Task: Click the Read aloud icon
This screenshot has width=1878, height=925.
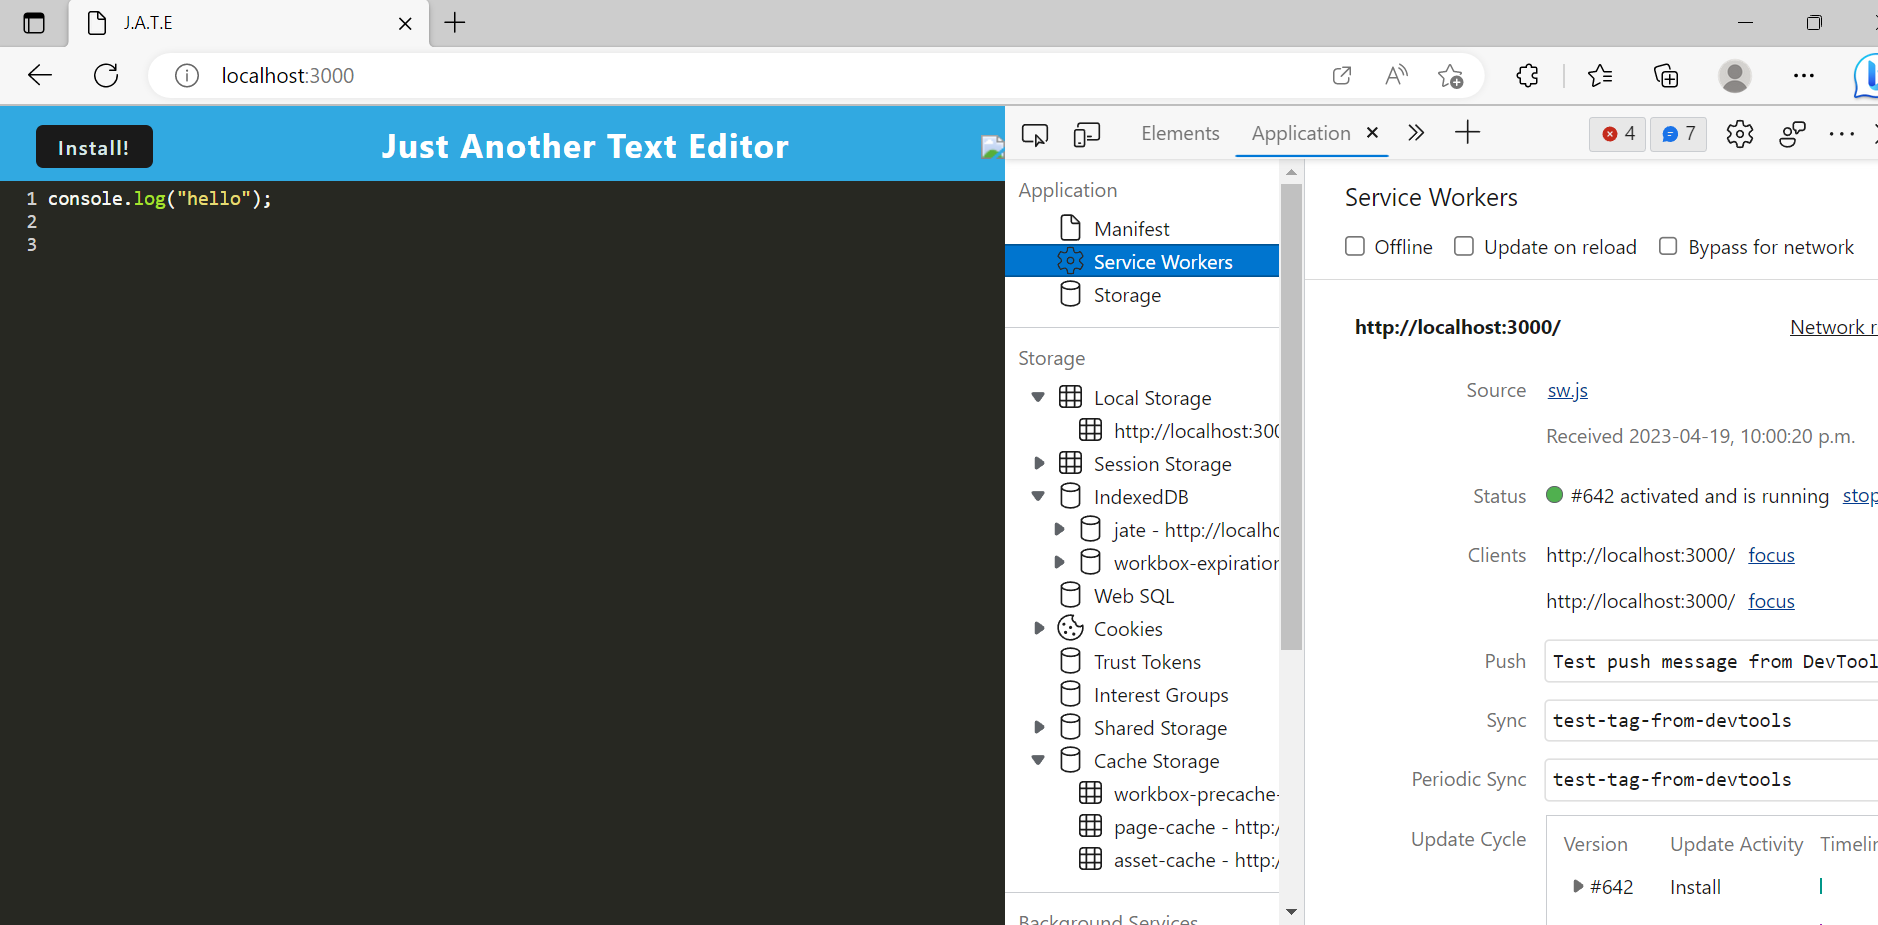Action: click(x=1396, y=76)
